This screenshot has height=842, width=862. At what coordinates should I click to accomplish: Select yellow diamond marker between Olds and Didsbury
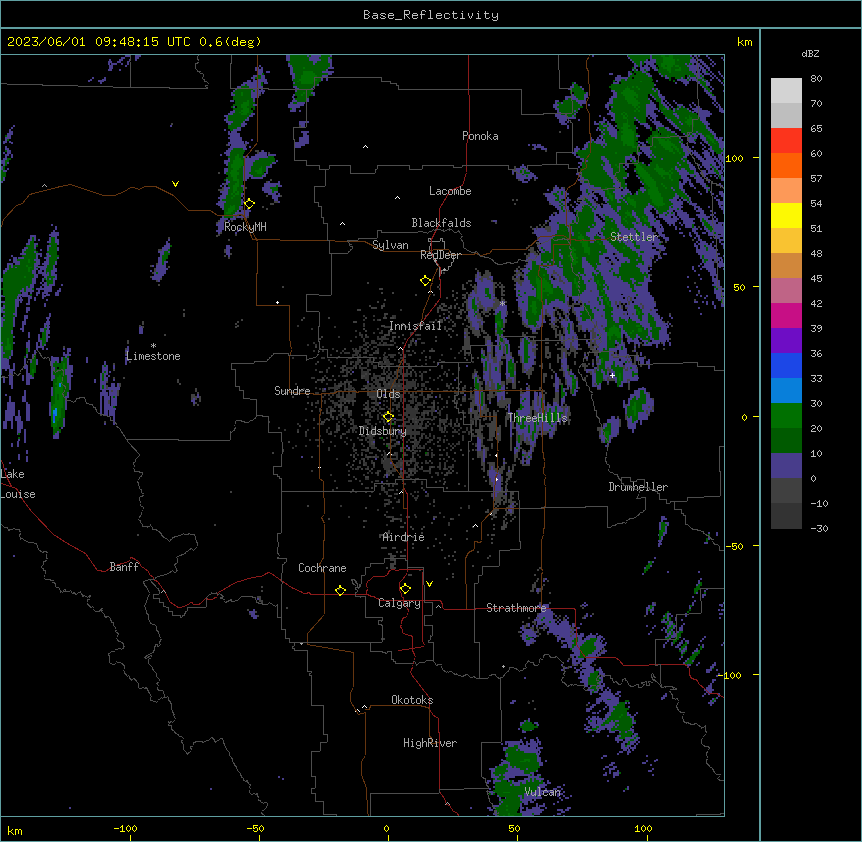tap(388, 417)
